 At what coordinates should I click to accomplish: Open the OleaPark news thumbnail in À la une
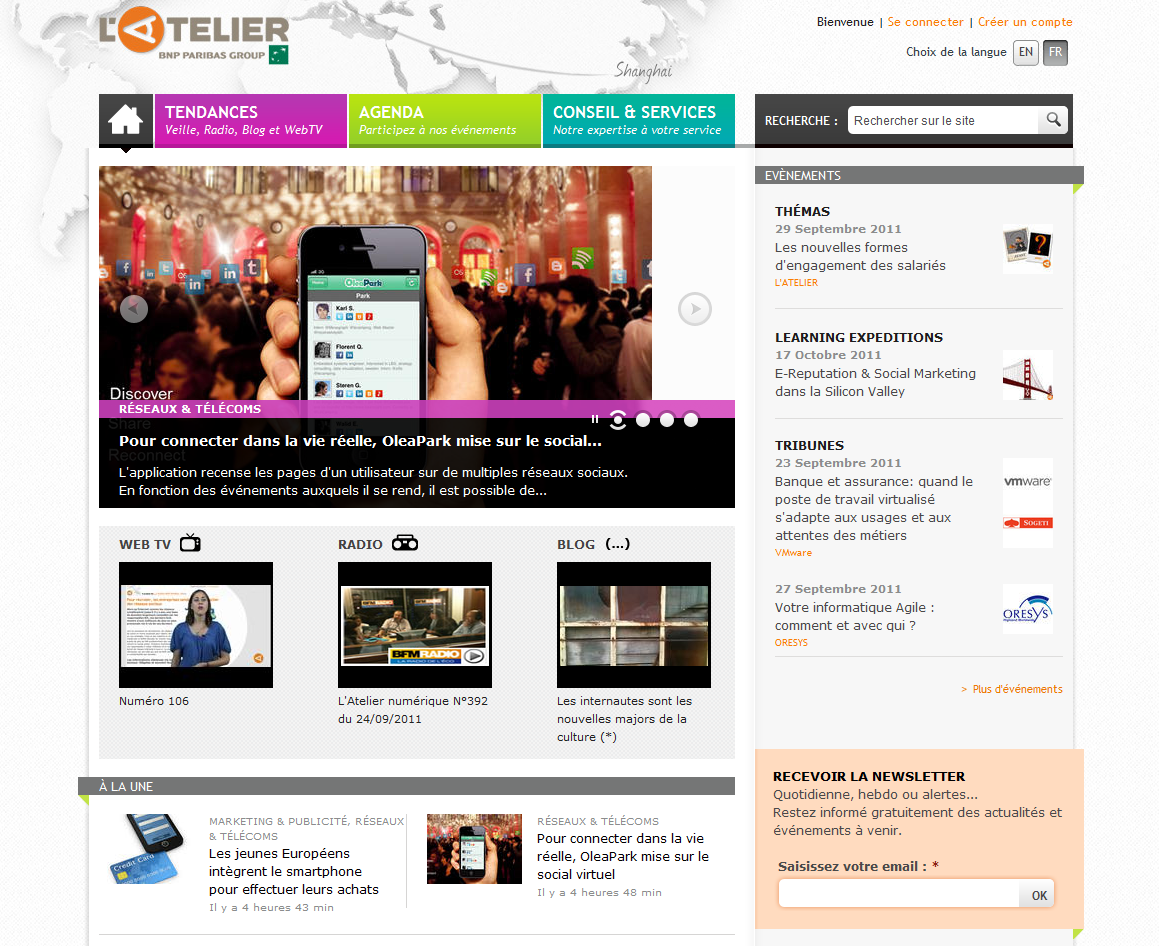point(475,849)
